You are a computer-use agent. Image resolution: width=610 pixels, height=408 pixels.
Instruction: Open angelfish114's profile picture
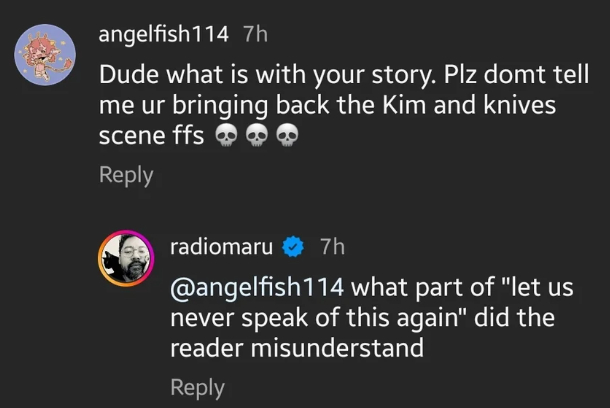point(46,54)
